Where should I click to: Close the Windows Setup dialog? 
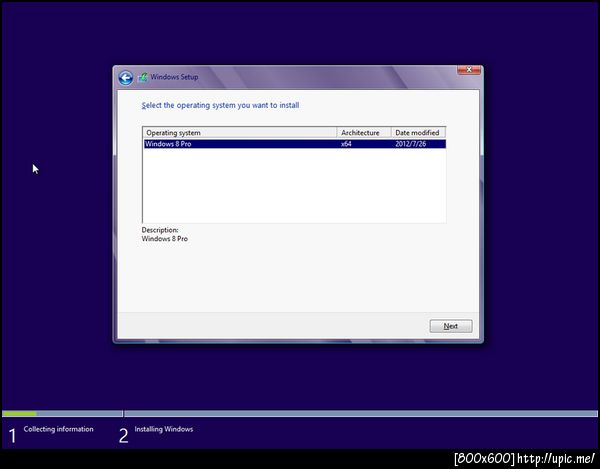(469, 70)
